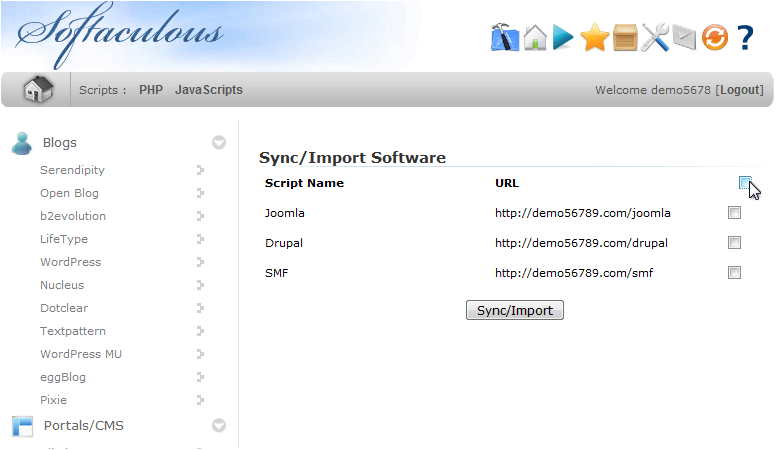Click the arrow icon next to Nucleus
This screenshot has width=776, height=450.
point(200,285)
